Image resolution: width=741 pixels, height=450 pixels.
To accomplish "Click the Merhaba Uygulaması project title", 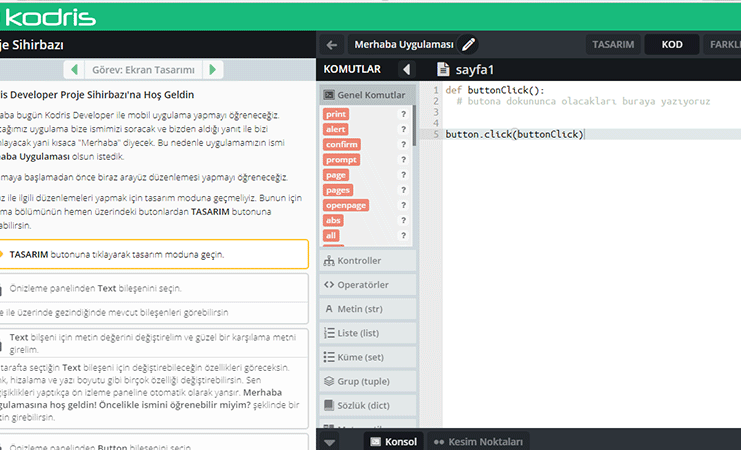I will click(x=404, y=44).
